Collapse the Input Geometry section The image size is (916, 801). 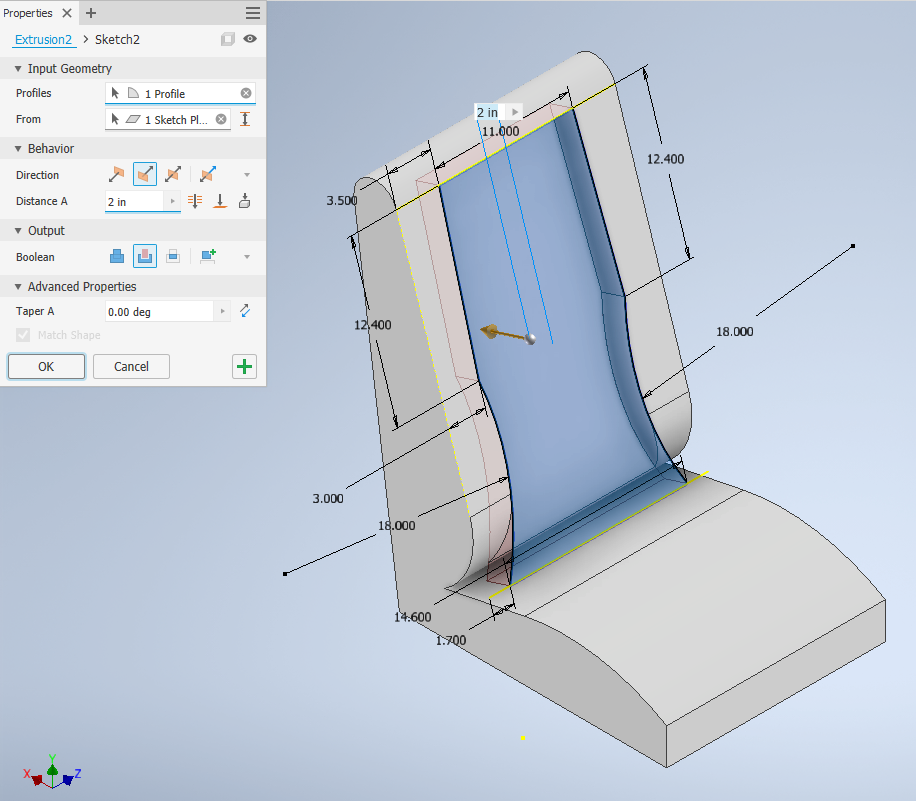[x=18, y=68]
